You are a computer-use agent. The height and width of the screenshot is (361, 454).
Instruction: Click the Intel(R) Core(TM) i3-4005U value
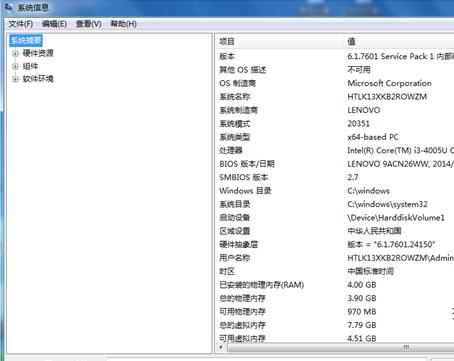(400, 151)
